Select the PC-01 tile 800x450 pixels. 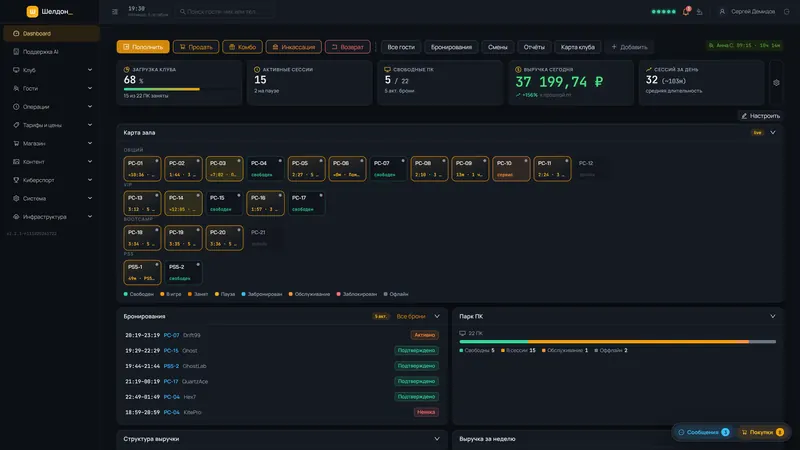click(x=142, y=169)
